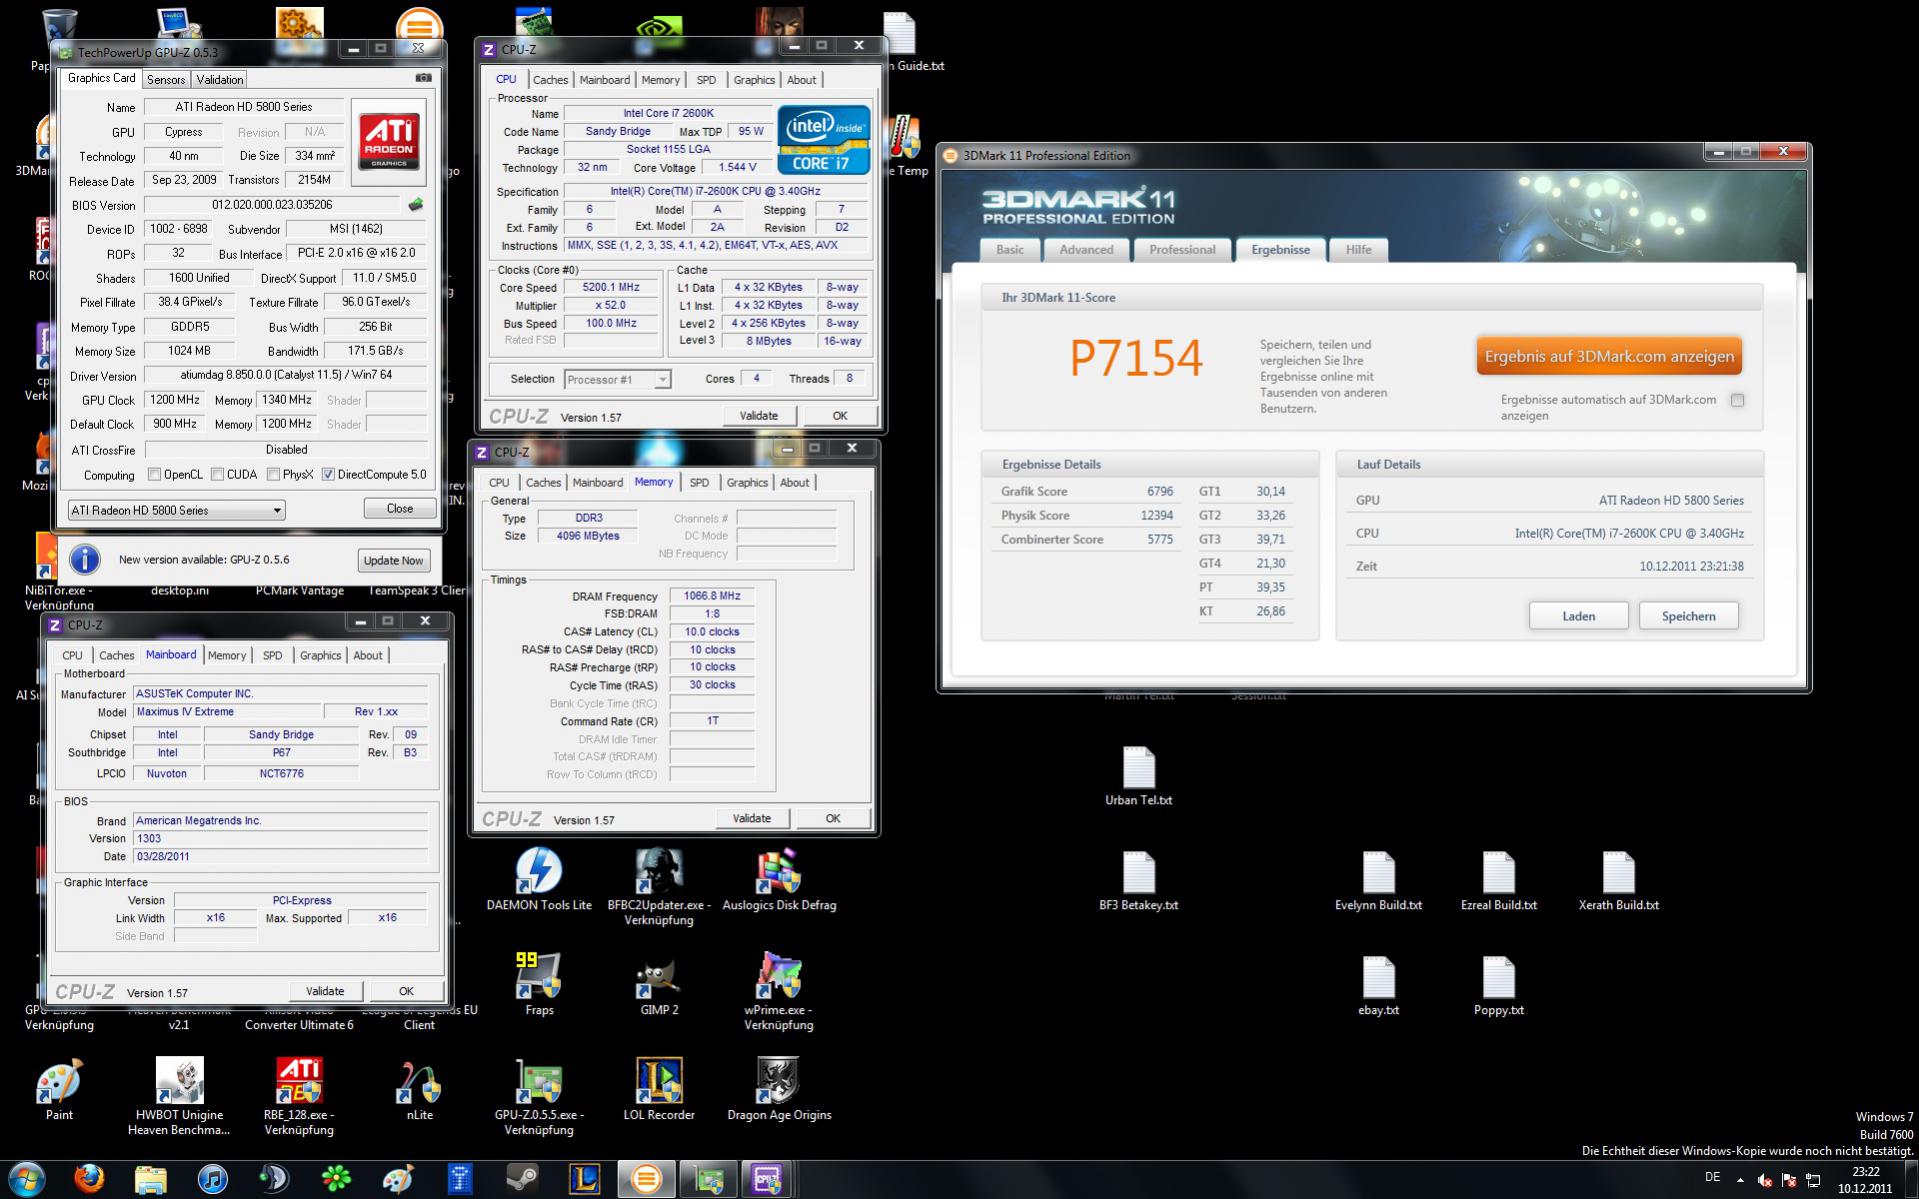Select the Poppy.txt file icon
The image size is (1919, 1199).
[x=1499, y=977]
